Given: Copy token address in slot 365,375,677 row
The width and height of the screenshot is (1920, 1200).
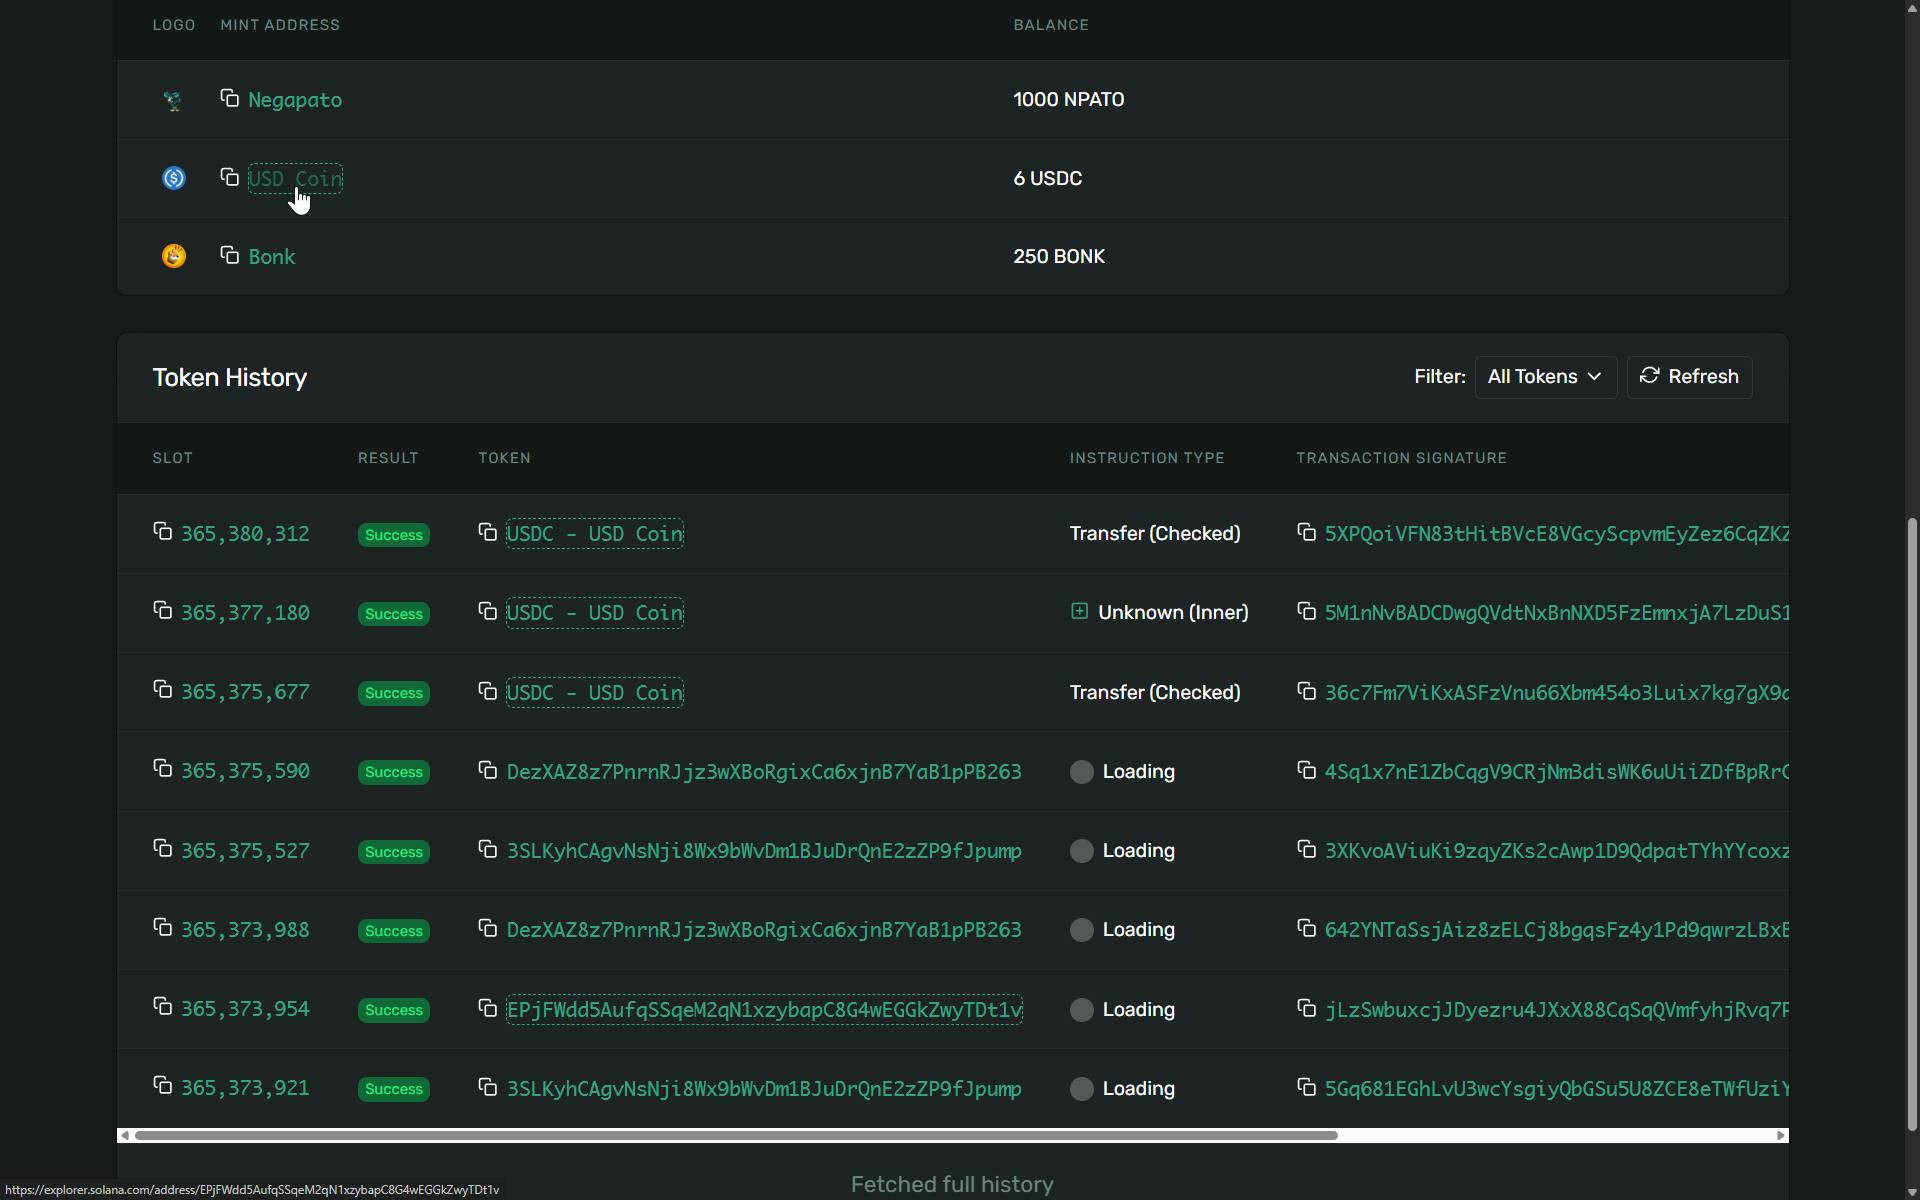Looking at the screenshot, I should pyautogui.click(x=487, y=691).
